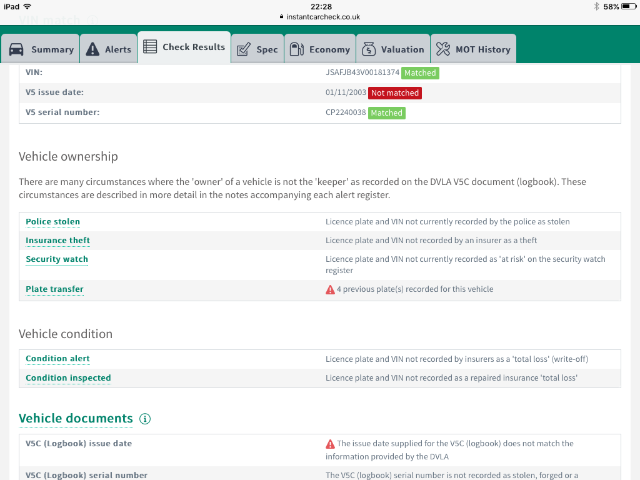Image resolution: width=640 pixels, height=480 pixels.
Task: Click the Security watch link
Action: (x=57, y=260)
